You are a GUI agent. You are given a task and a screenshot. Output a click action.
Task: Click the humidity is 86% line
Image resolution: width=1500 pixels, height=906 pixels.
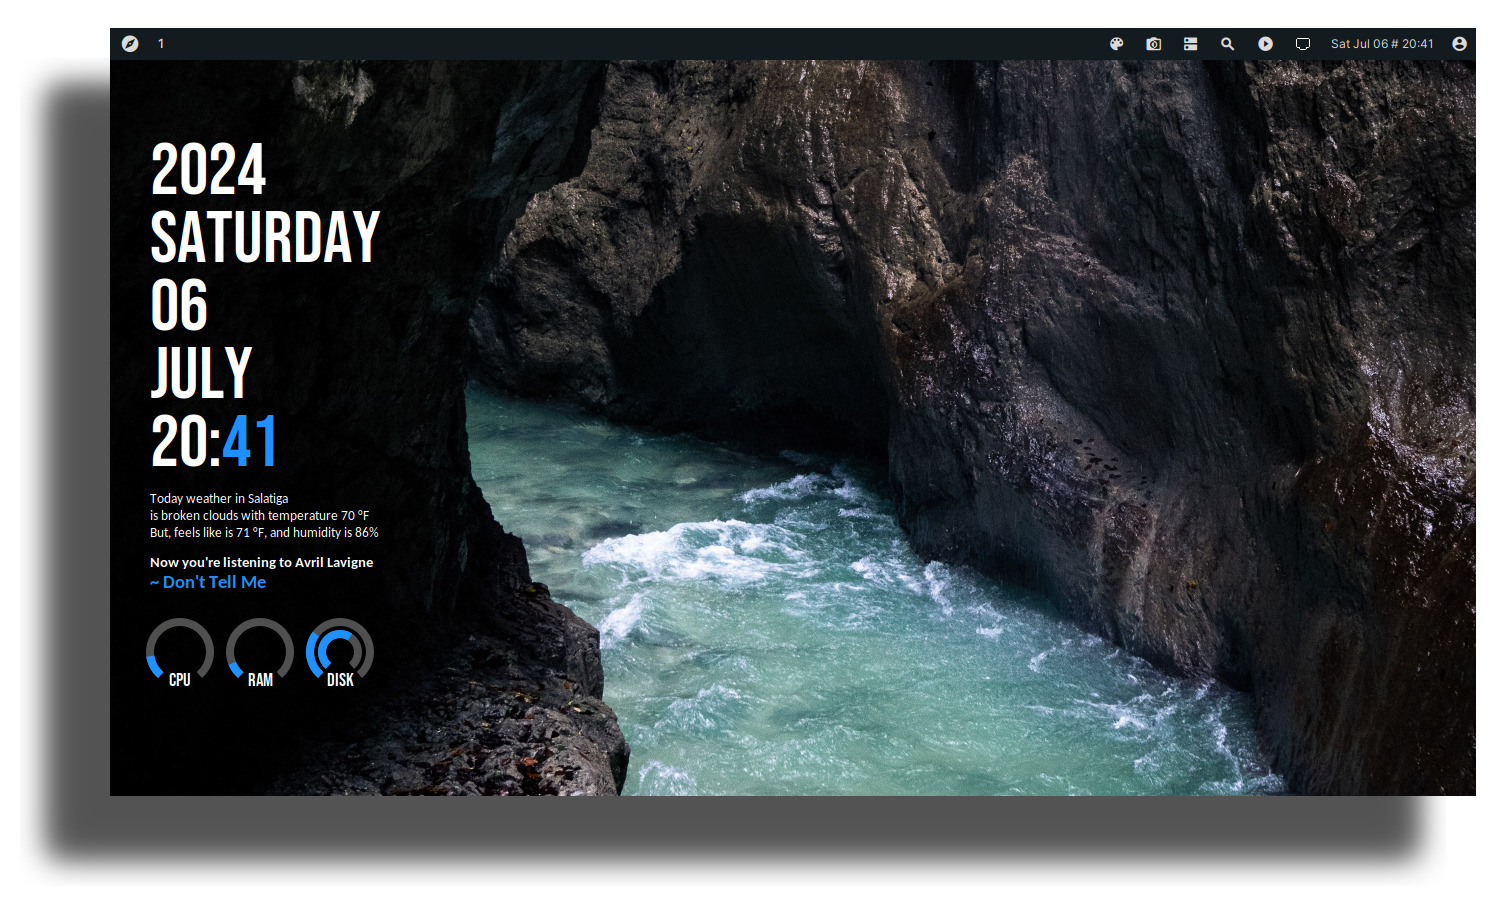264,532
